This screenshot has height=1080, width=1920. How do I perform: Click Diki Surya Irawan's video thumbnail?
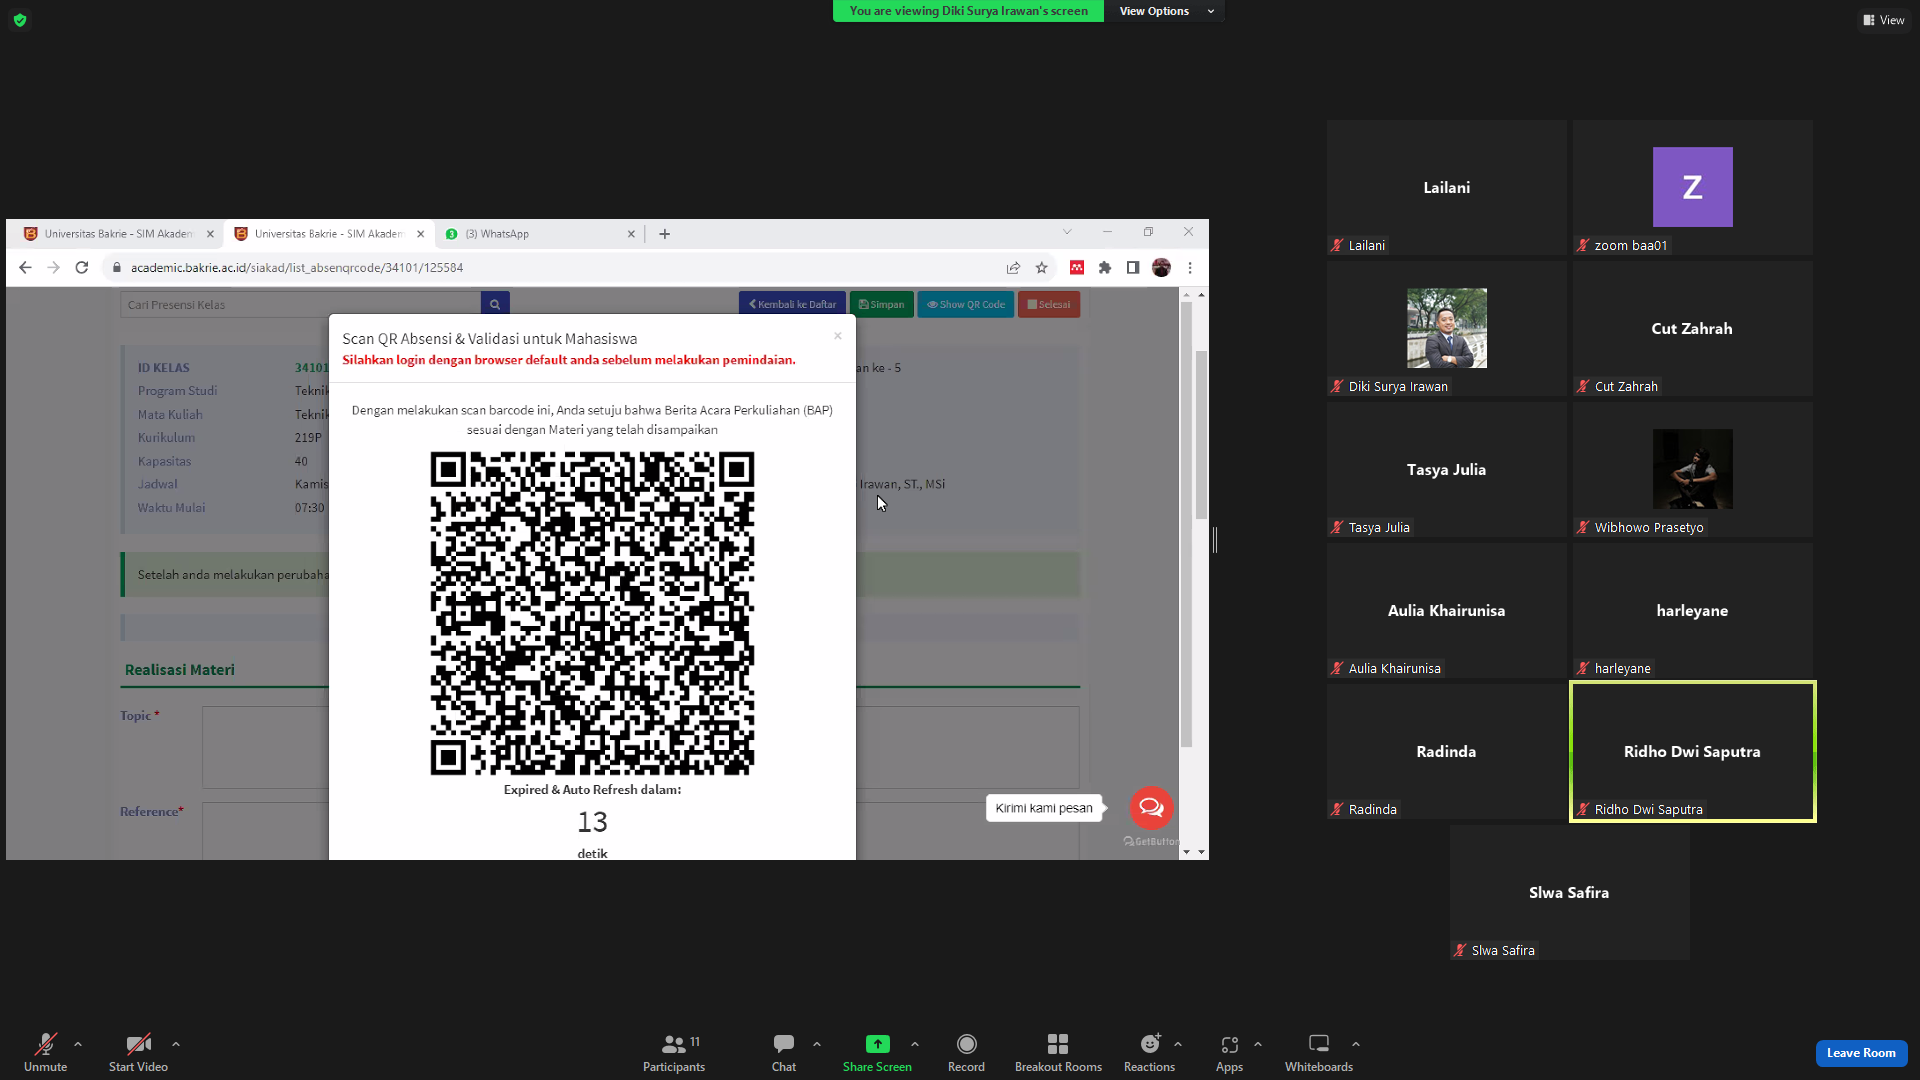click(x=1447, y=328)
